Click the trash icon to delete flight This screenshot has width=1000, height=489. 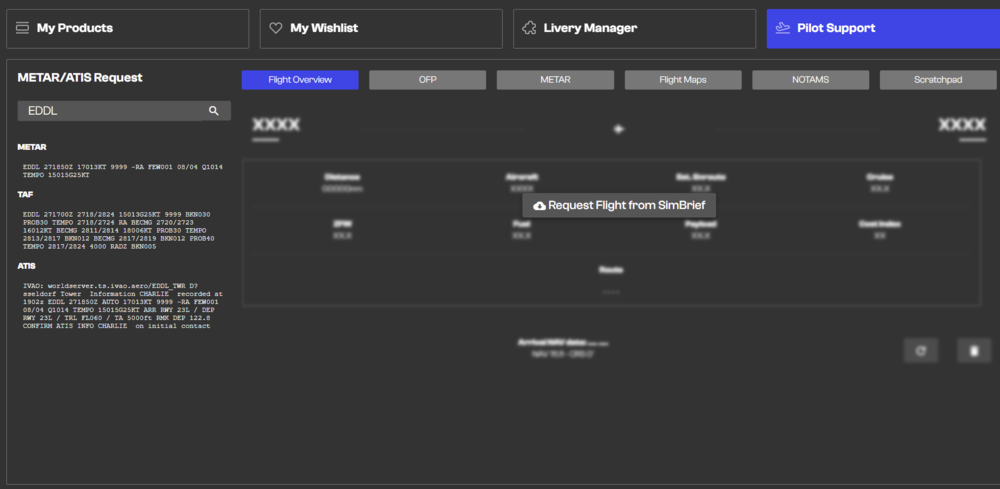pos(973,350)
